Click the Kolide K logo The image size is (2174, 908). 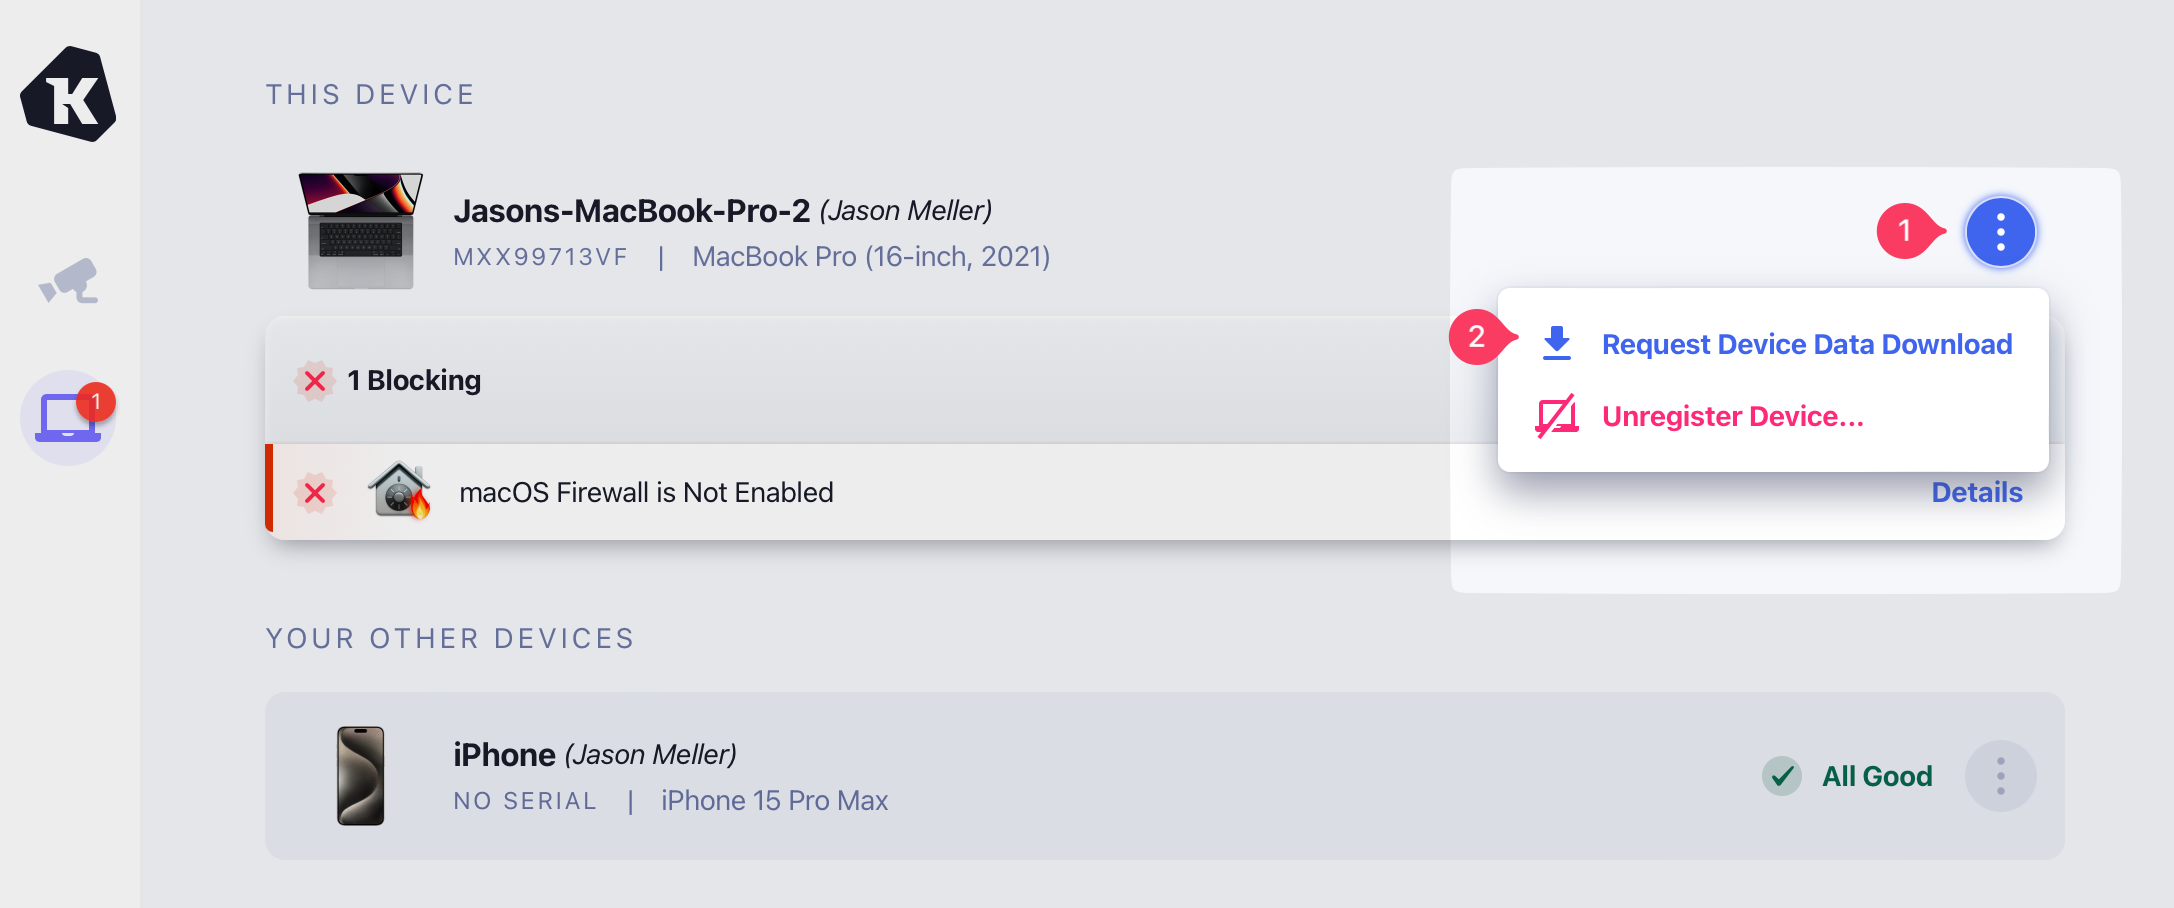coord(68,95)
